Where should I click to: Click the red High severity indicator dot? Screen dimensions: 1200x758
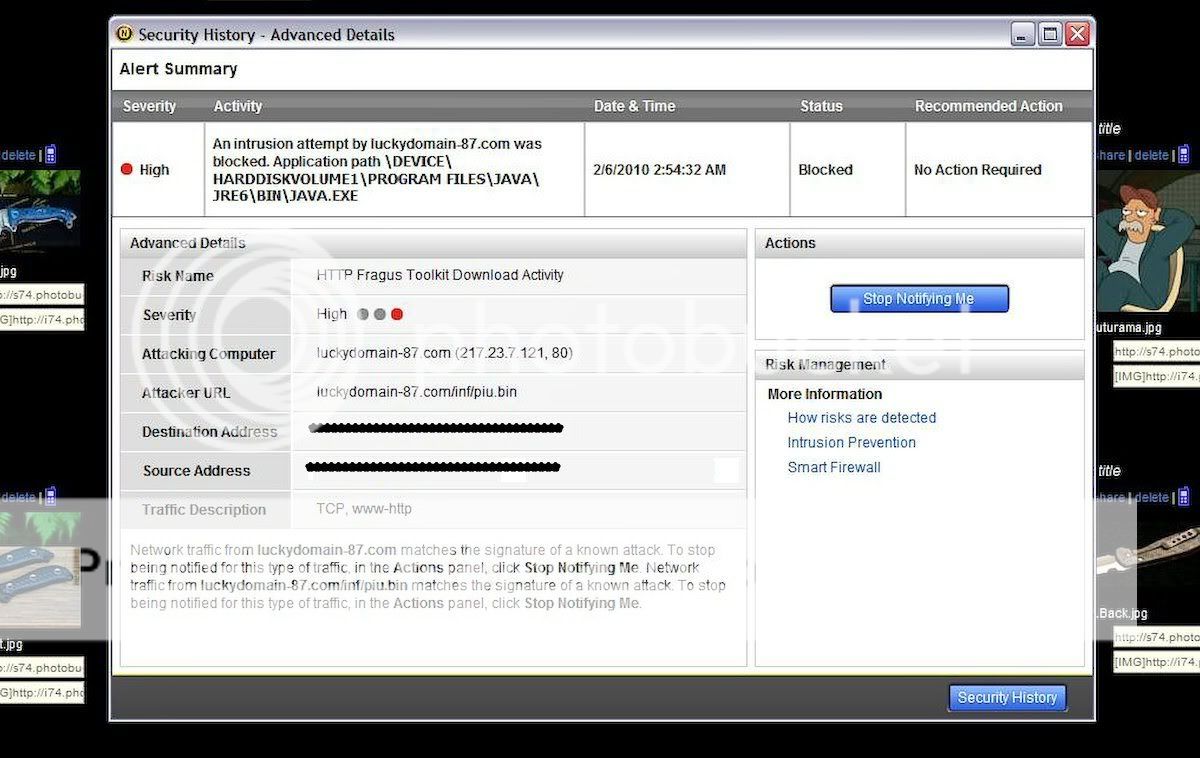pos(126,170)
